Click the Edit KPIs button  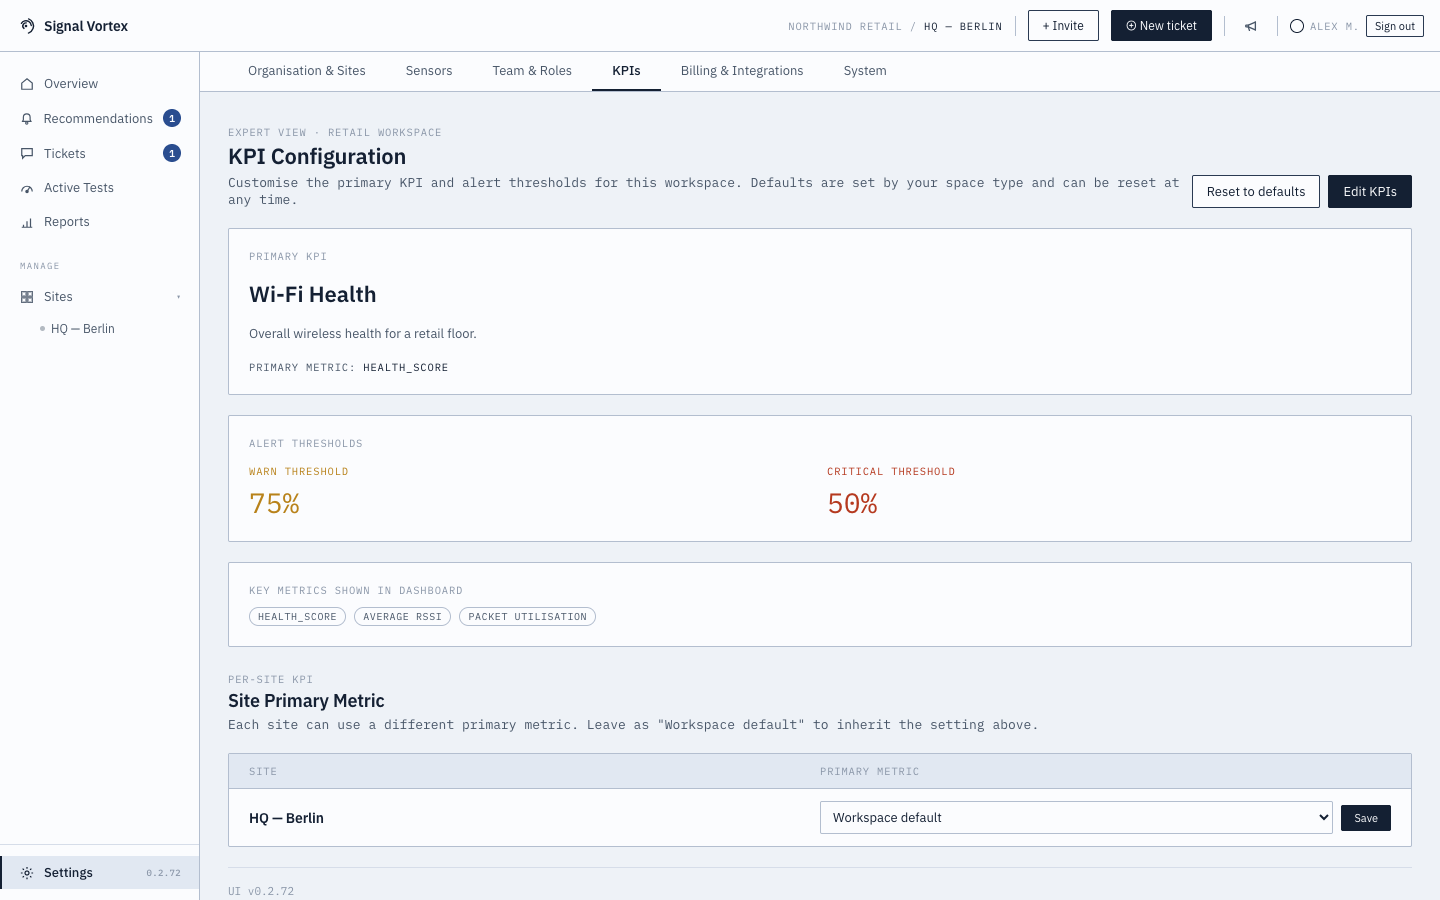[x=1370, y=192]
